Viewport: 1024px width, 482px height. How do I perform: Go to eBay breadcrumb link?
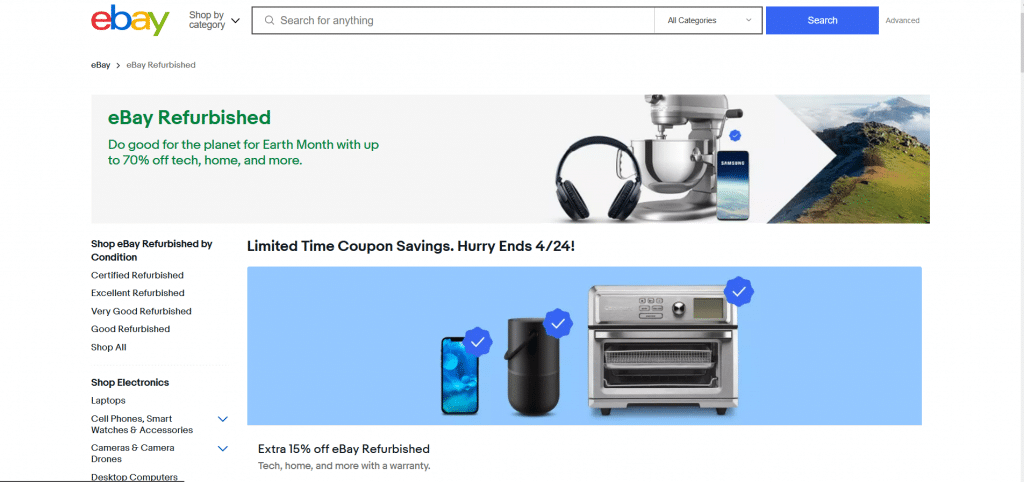point(101,65)
